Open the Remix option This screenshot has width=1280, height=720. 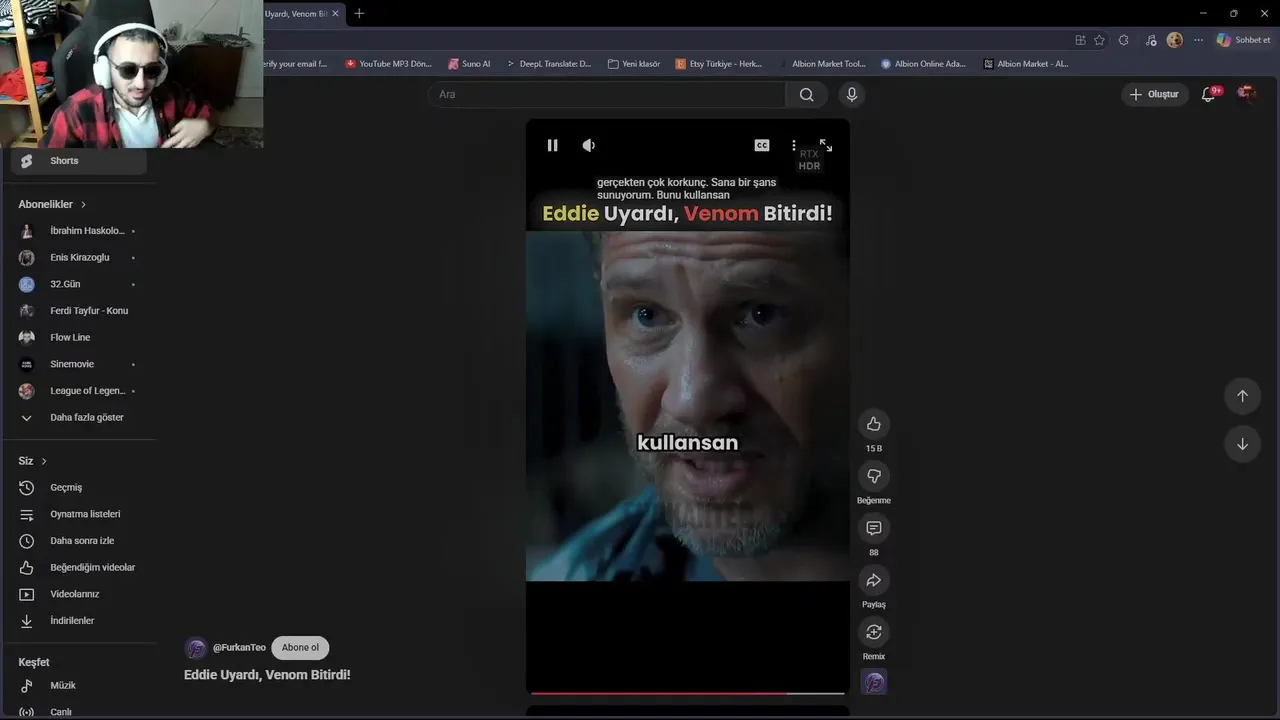click(874, 632)
